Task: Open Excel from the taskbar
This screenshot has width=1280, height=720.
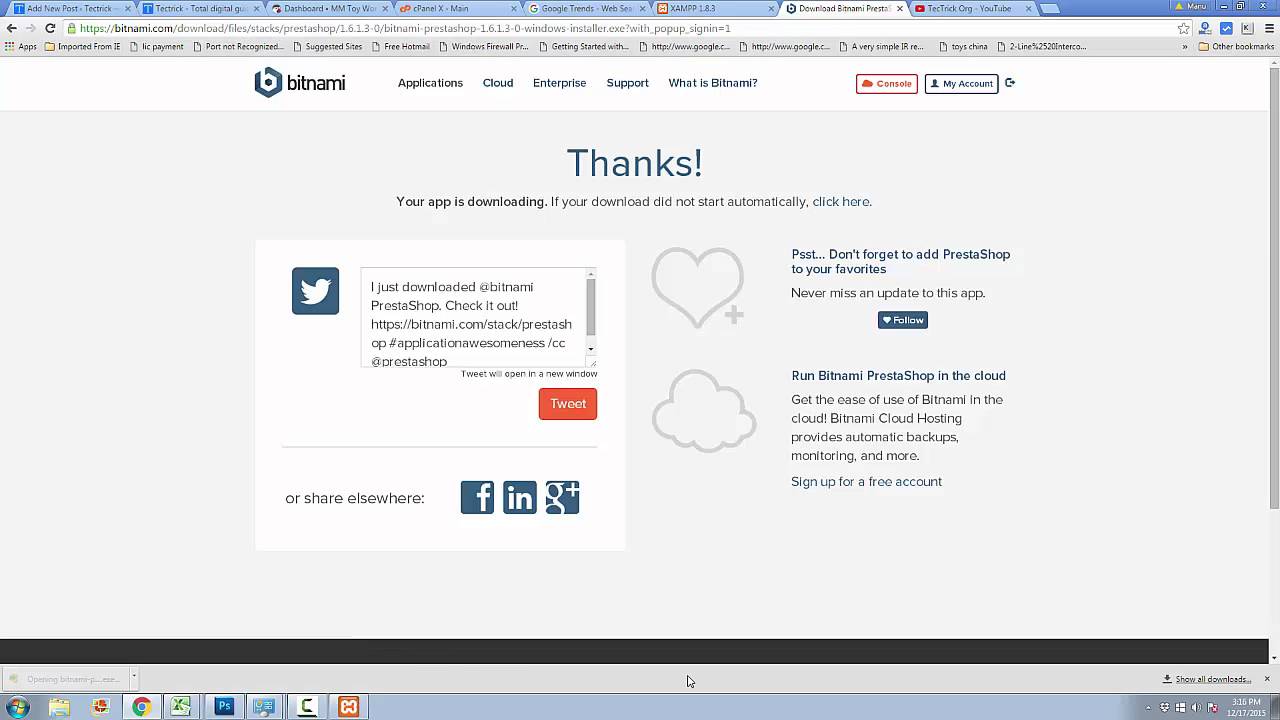Action: click(x=181, y=707)
